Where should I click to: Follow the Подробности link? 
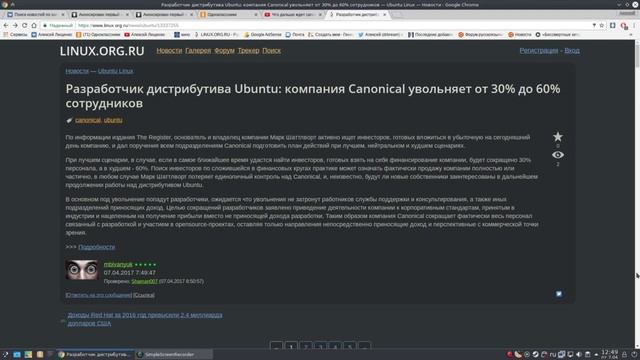[x=96, y=247]
